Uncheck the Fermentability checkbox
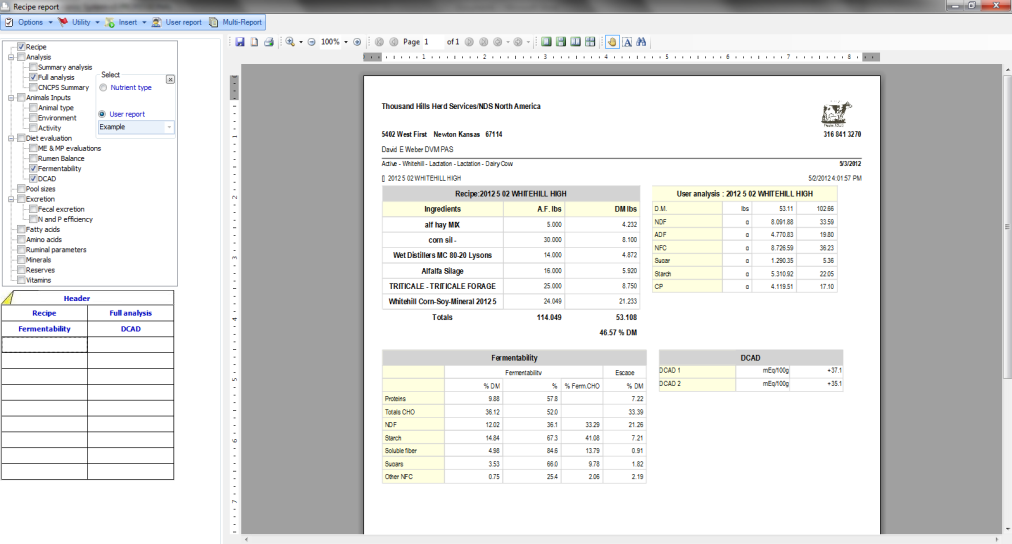 (x=33, y=168)
